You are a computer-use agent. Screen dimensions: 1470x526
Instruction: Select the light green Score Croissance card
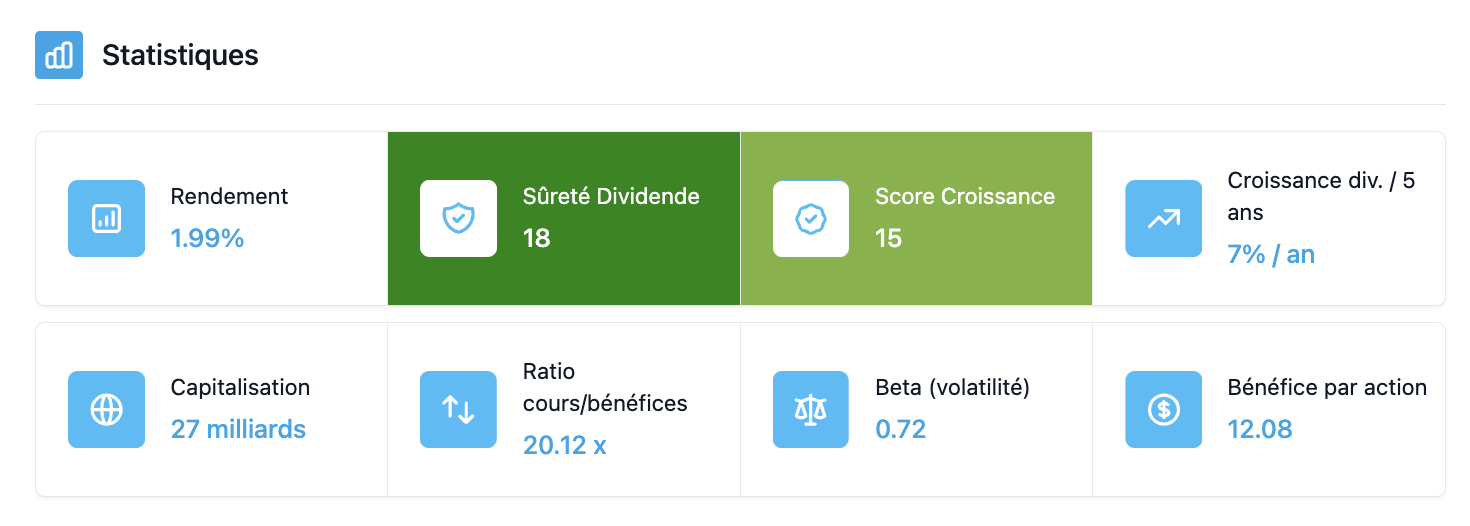tap(916, 218)
